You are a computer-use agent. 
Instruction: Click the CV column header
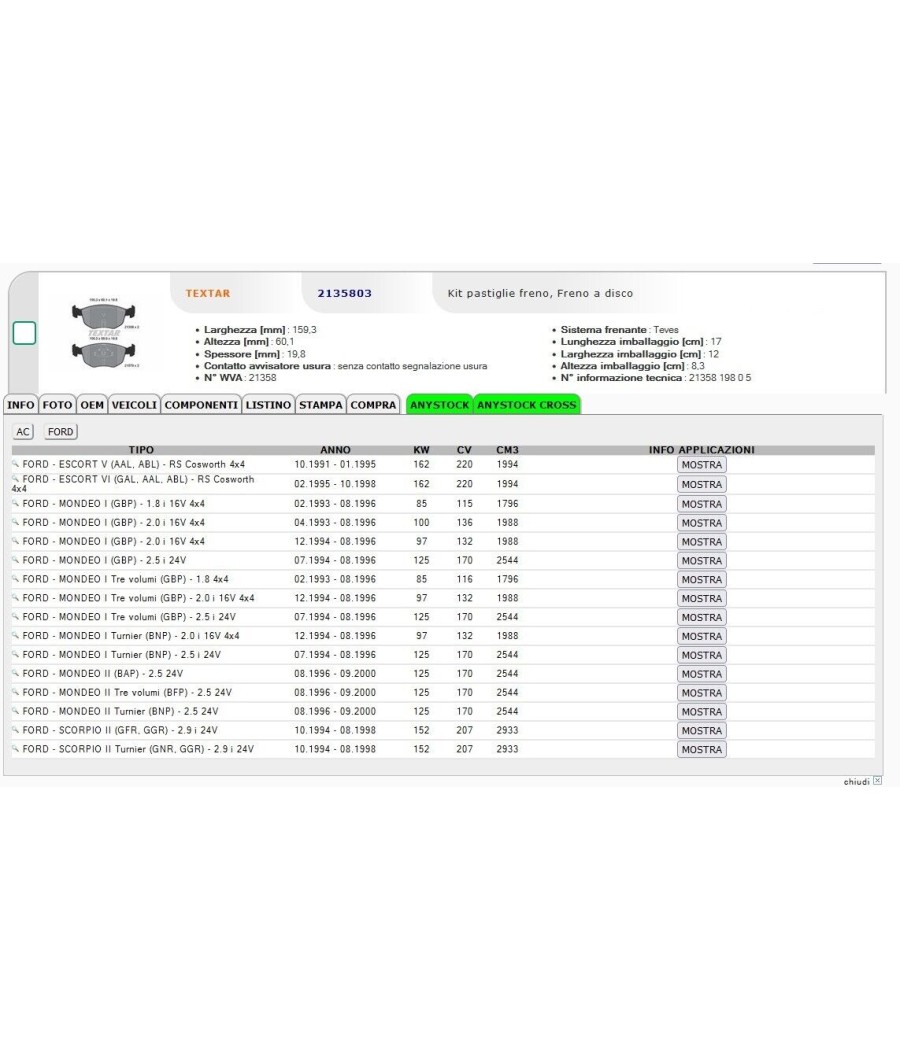coord(464,450)
